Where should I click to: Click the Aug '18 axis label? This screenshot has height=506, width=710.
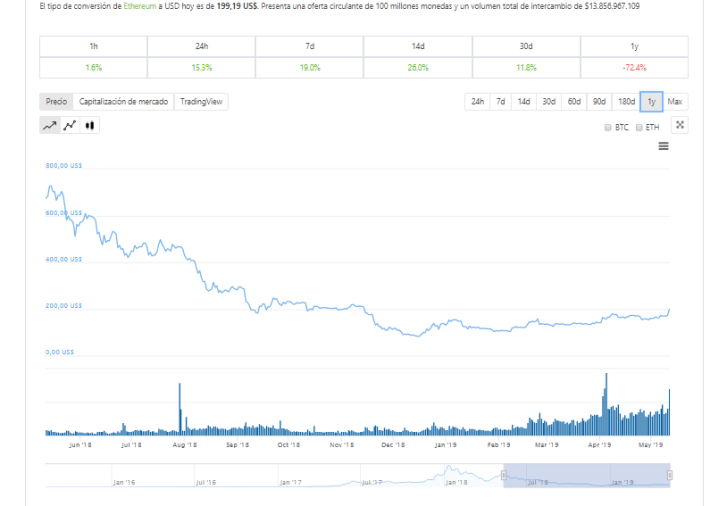(185, 445)
